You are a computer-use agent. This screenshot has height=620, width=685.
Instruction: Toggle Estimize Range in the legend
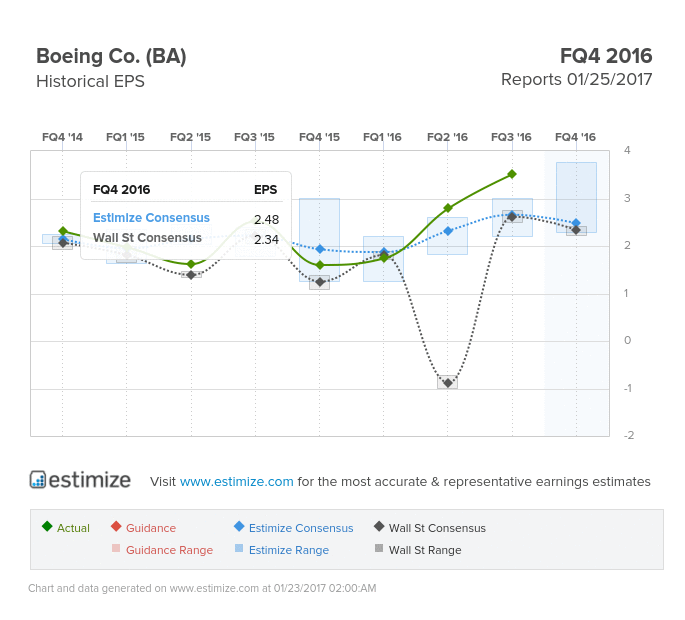pyautogui.click(x=282, y=550)
